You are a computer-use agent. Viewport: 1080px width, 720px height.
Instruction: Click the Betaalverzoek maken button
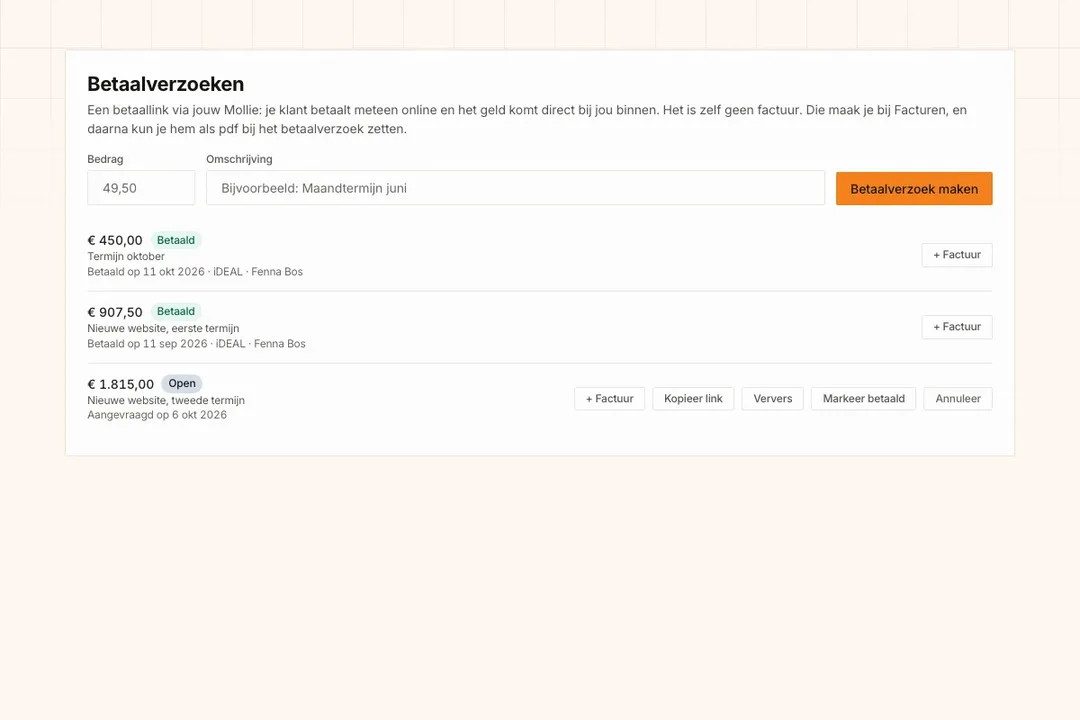pyautogui.click(x=914, y=189)
